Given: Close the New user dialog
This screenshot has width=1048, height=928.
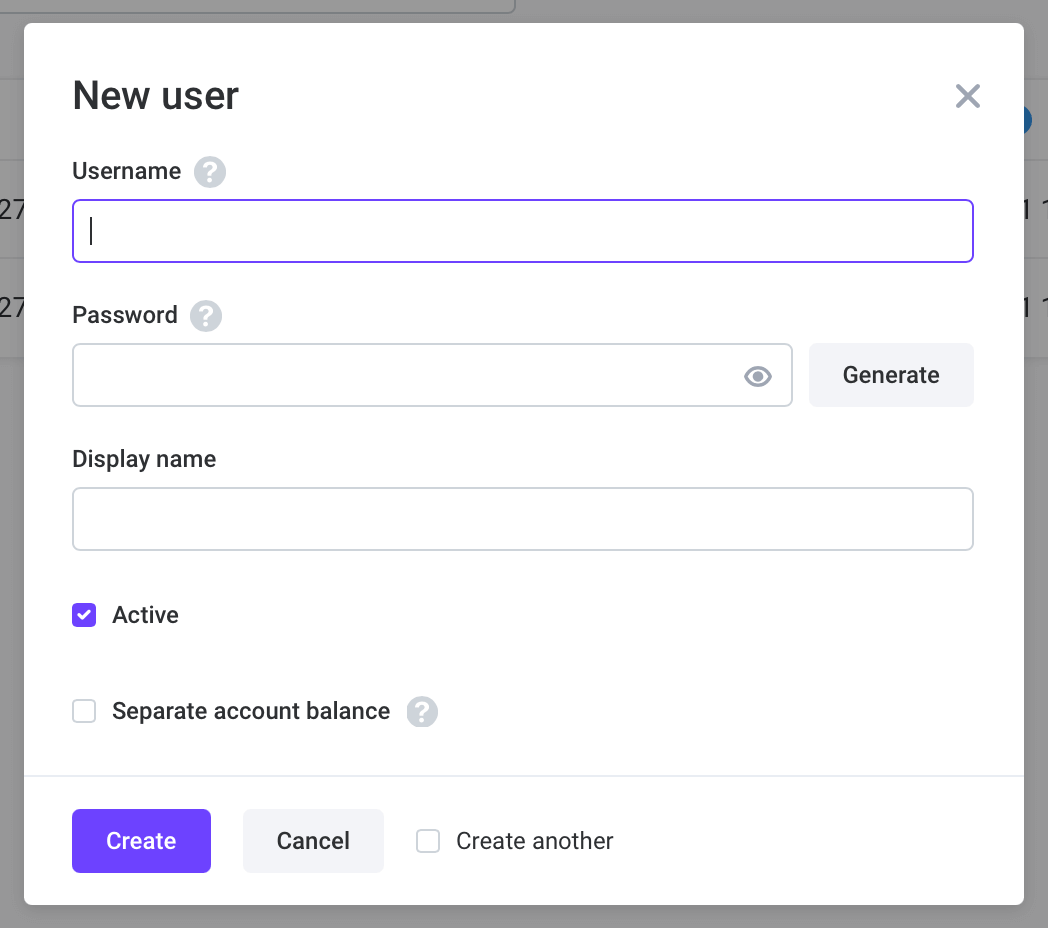Looking at the screenshot, I should tap(967, 96).
